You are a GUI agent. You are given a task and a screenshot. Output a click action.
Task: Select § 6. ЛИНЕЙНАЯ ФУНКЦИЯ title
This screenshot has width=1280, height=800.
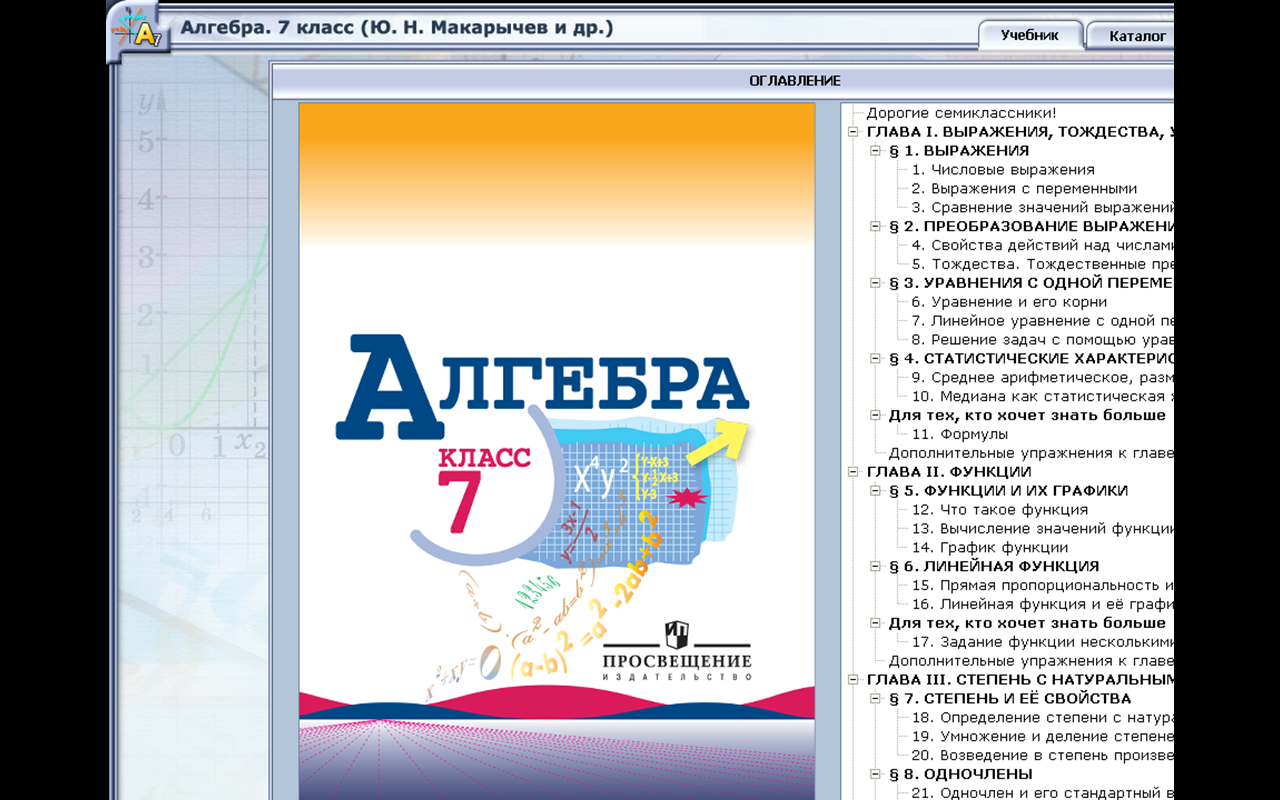pyautogui.click(x=994, y=567)
